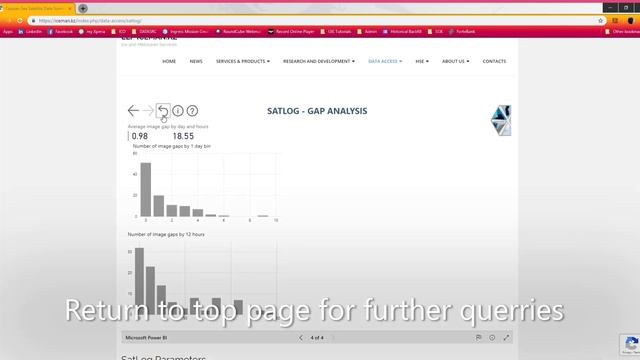Open the RoundCube Webmail bookmark
640x360 pixels.
coord(238,31)
